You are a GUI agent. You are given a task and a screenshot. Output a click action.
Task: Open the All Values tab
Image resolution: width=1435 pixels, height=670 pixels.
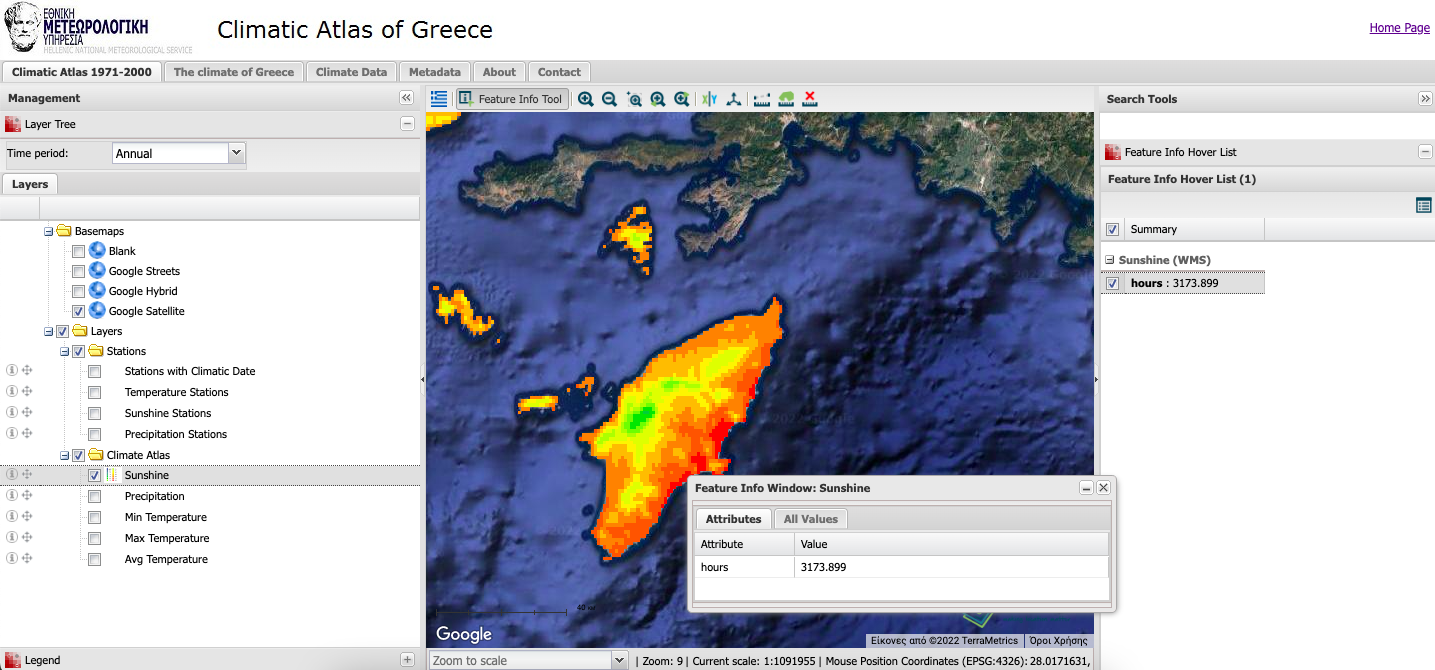click(x=811, y=519)
